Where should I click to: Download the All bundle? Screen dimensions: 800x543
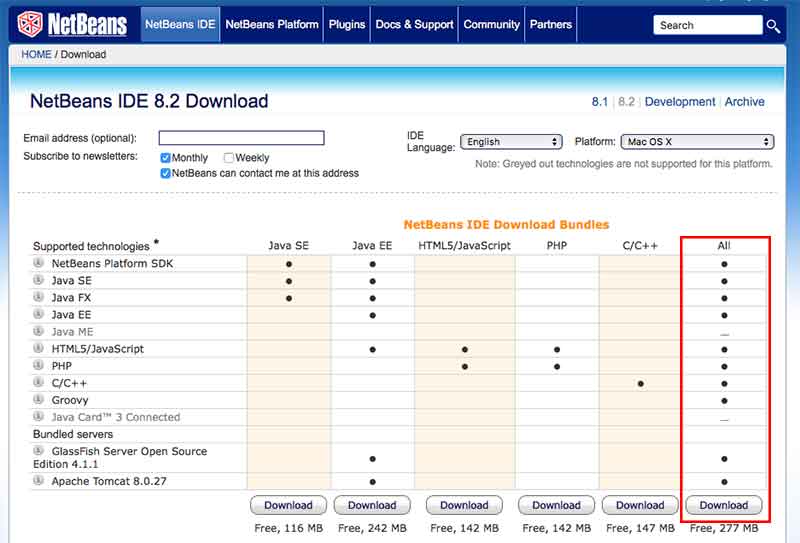pyautogui.click(x=724, y=505)
